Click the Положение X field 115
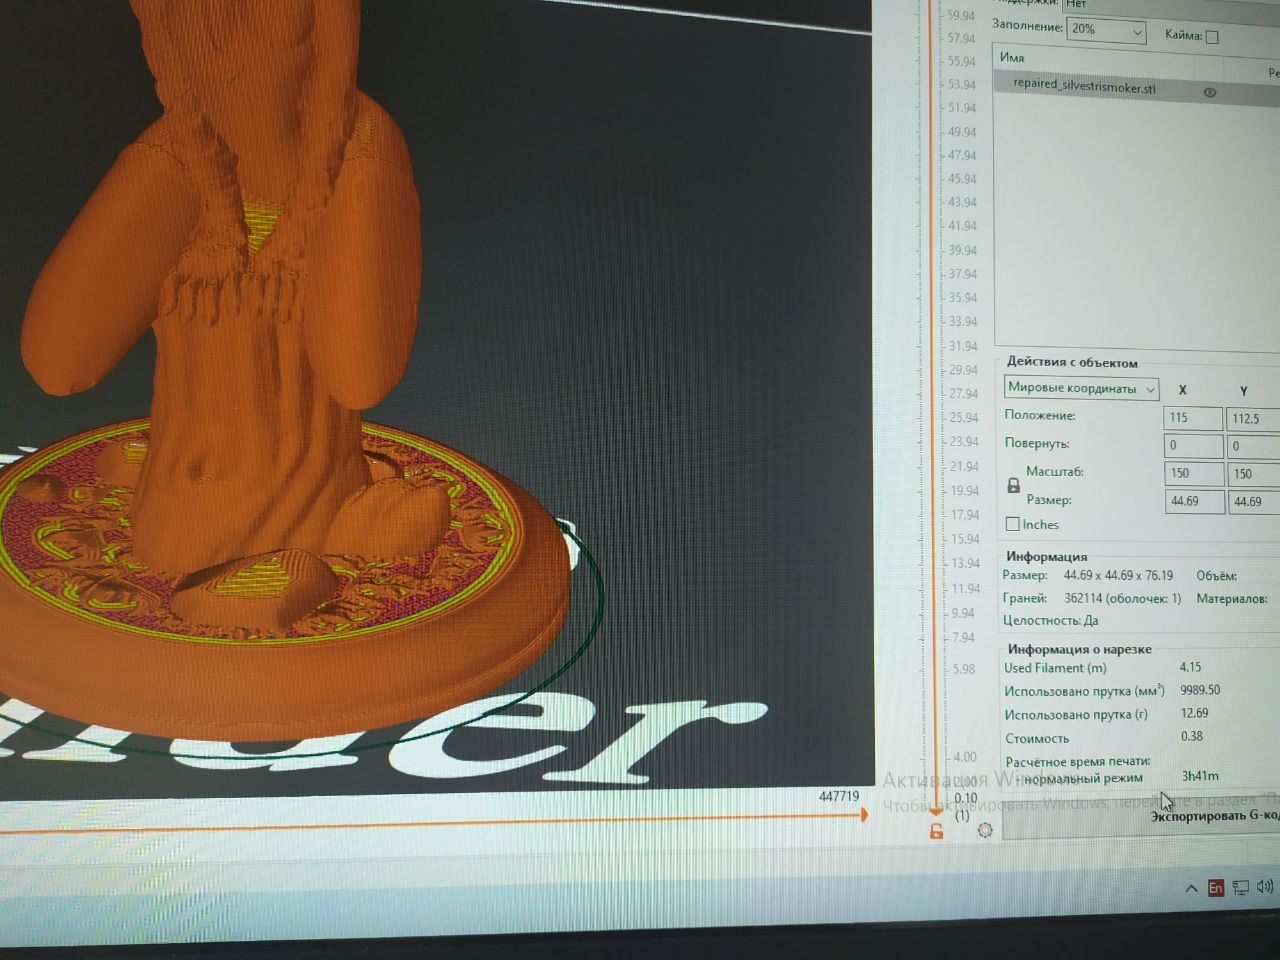This screenshot has width=1280, height=960. pyautogui.click(x=1193, y=418)
